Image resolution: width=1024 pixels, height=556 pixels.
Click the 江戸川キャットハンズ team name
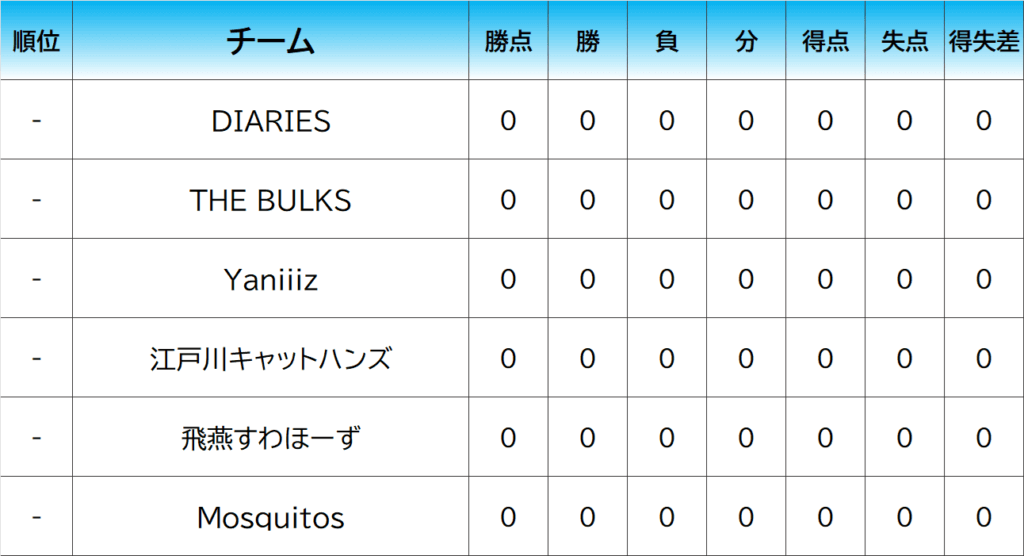pos(270,359)
